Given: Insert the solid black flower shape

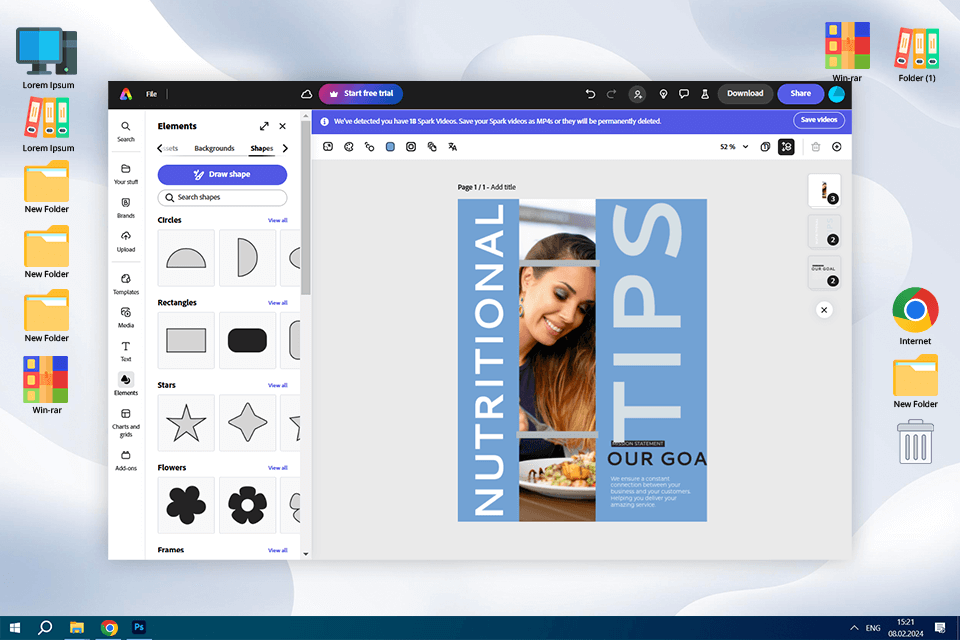Looking at the screenshot, I should 186,505.
